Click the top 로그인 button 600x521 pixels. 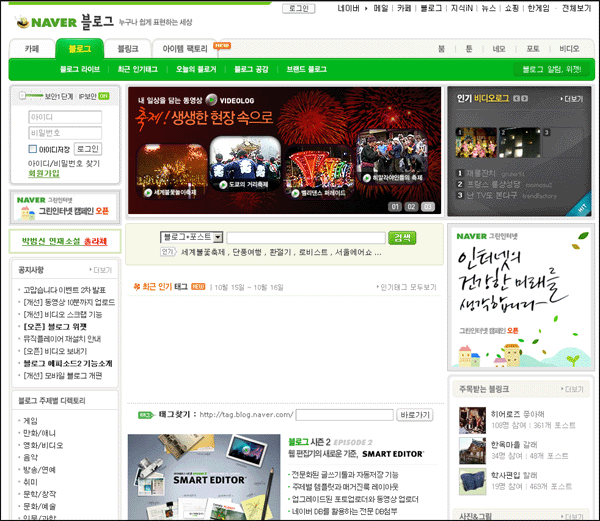click(298, 8)
